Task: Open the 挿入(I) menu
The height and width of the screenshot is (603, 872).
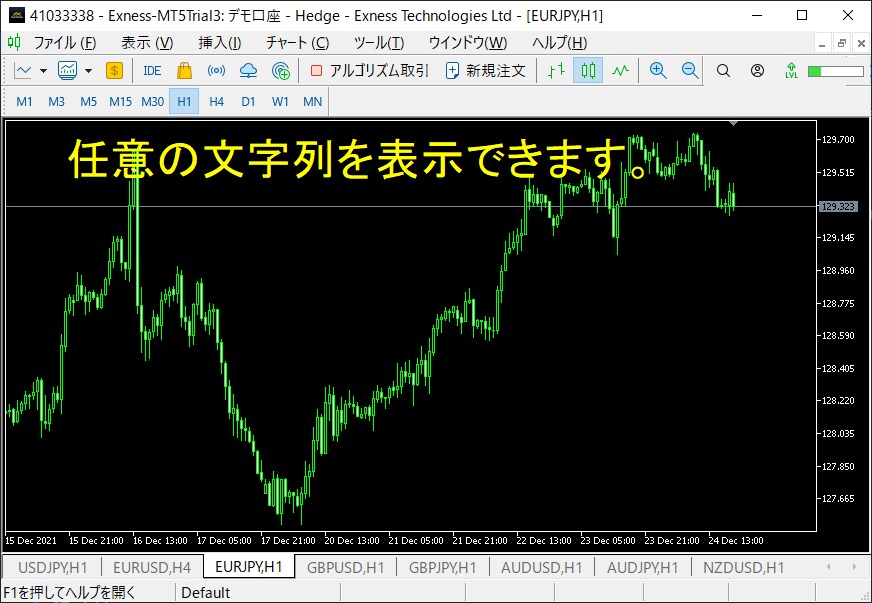Action: click(219, 43)
